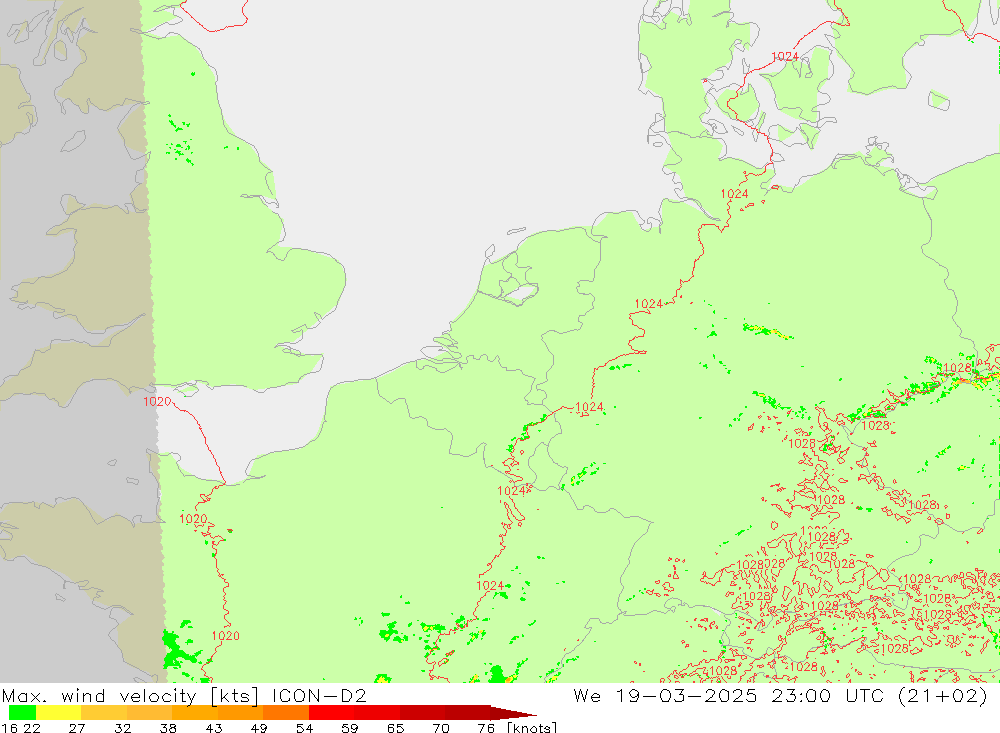This screenshot has height=733, width=1000.
Task: Click the legend value "38"
Action: click(168, 728)
